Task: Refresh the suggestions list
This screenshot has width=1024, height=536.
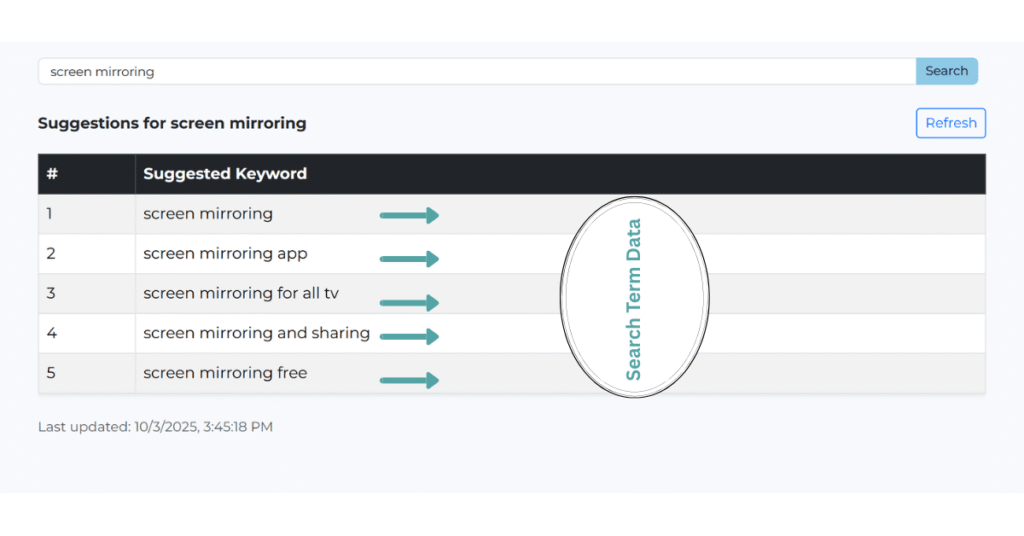Action: coord(950,123)
